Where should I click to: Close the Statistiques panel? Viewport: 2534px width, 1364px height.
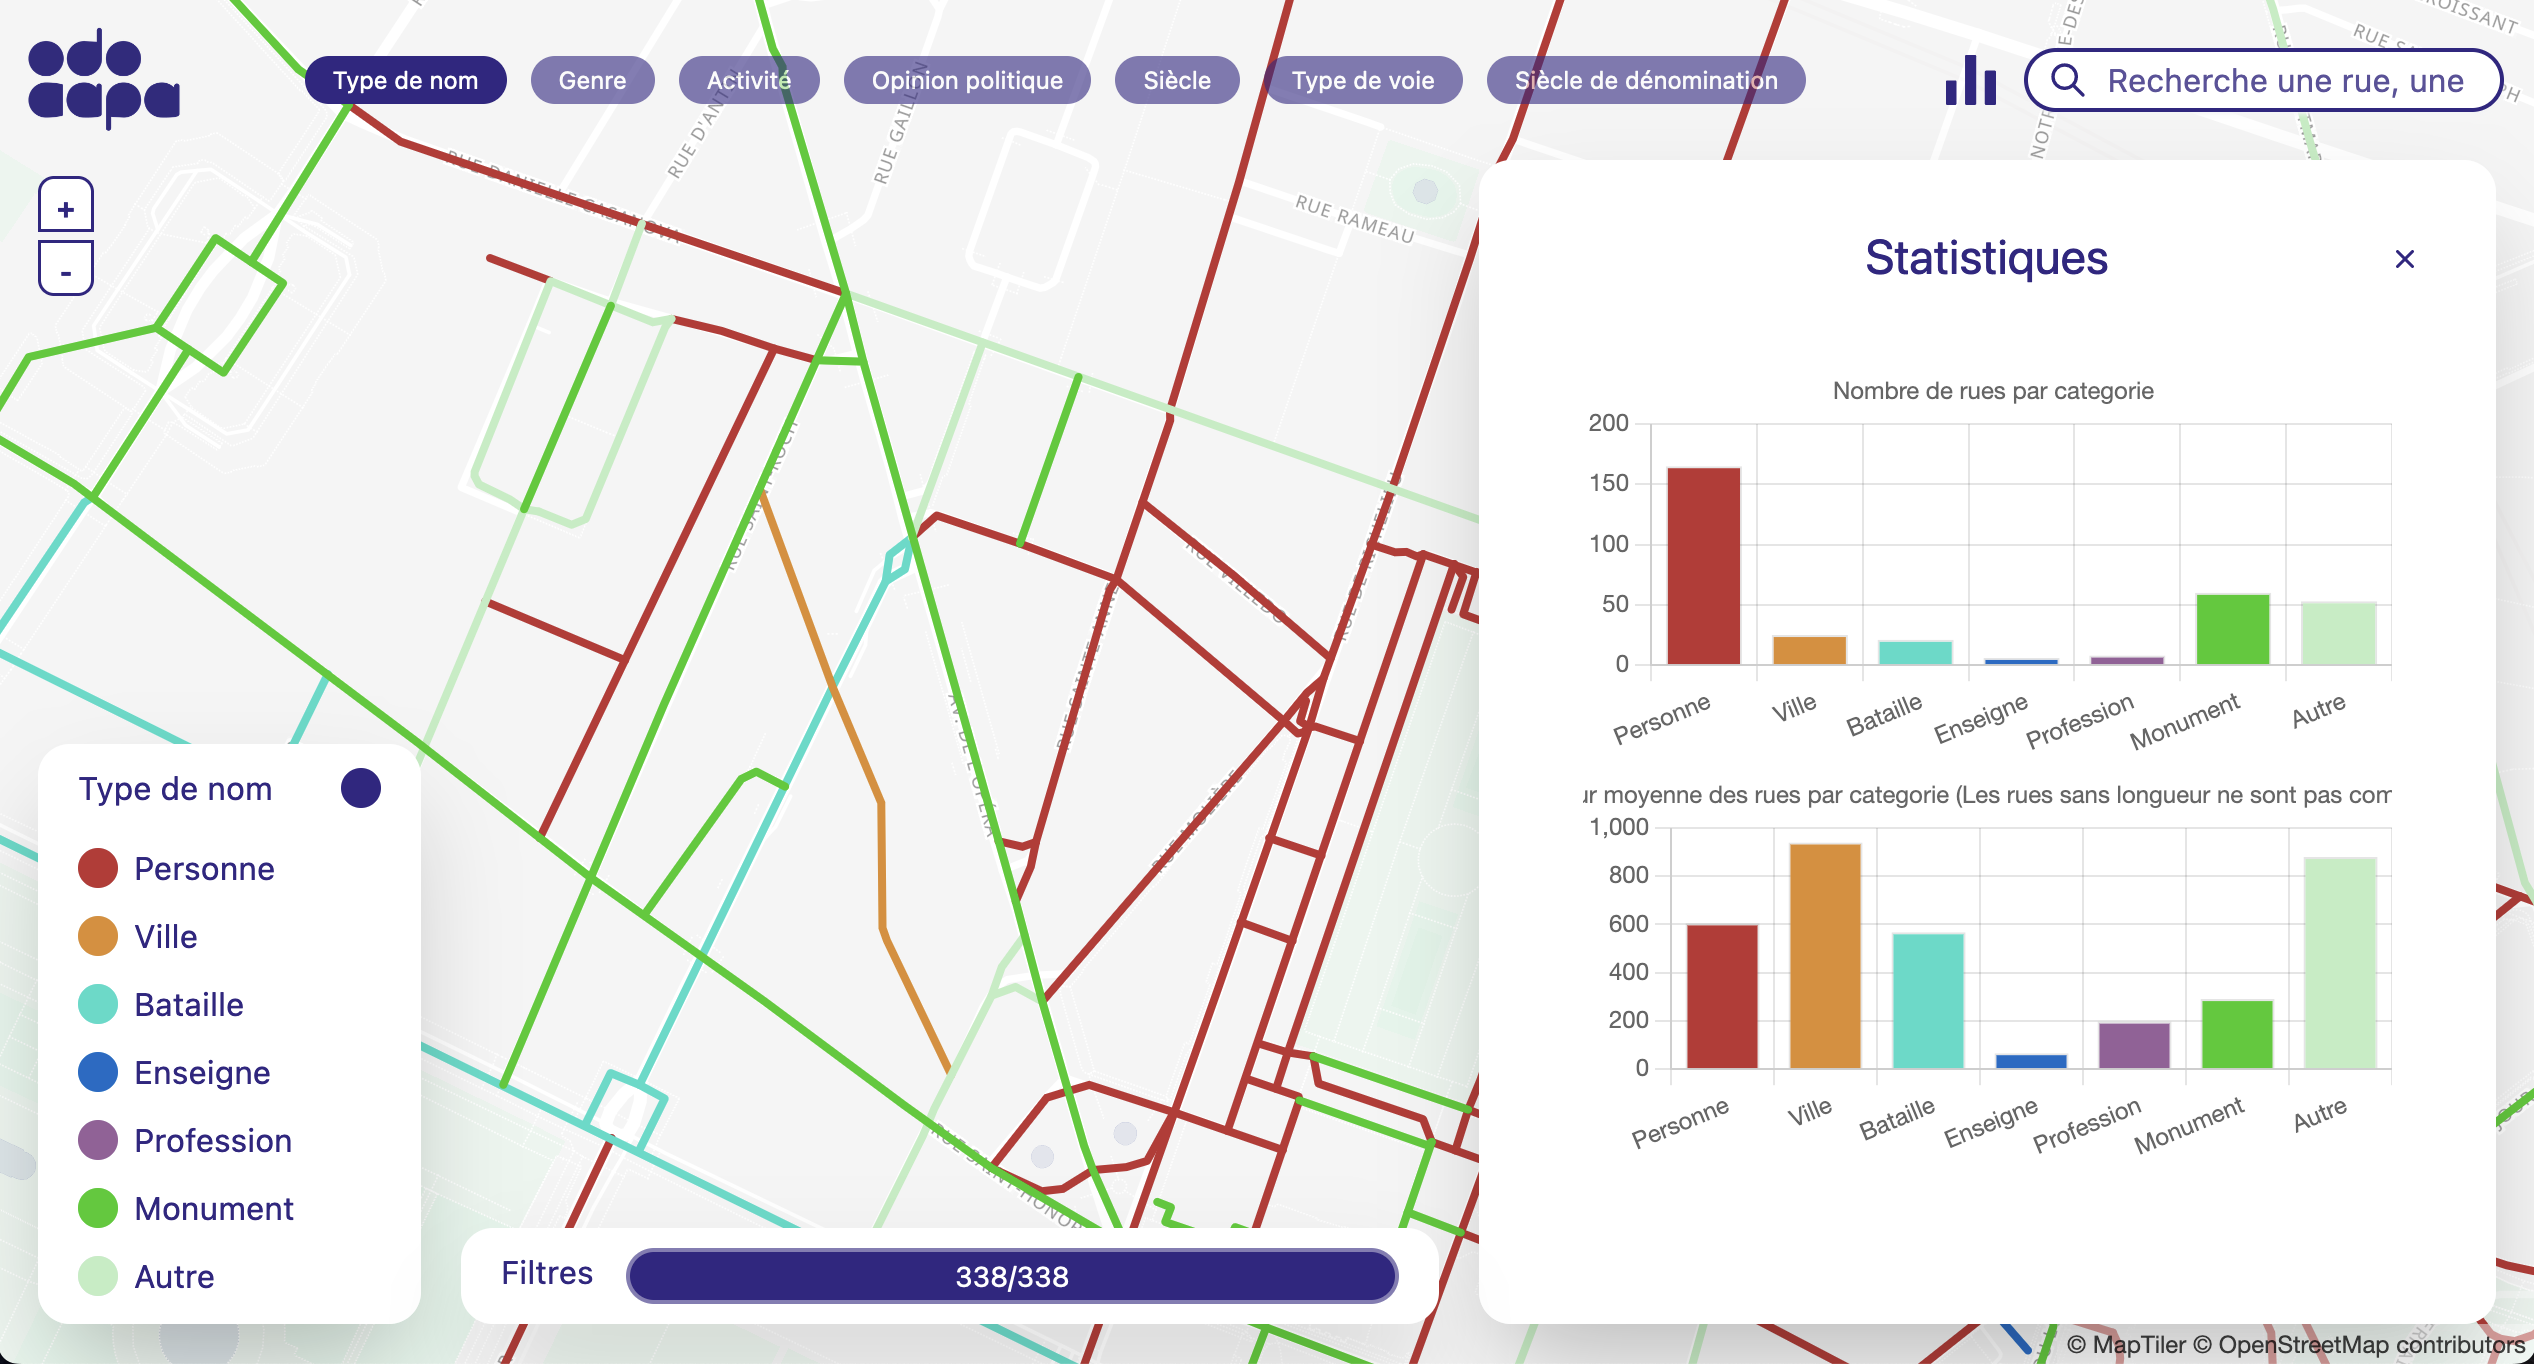tap(2404, 259)
